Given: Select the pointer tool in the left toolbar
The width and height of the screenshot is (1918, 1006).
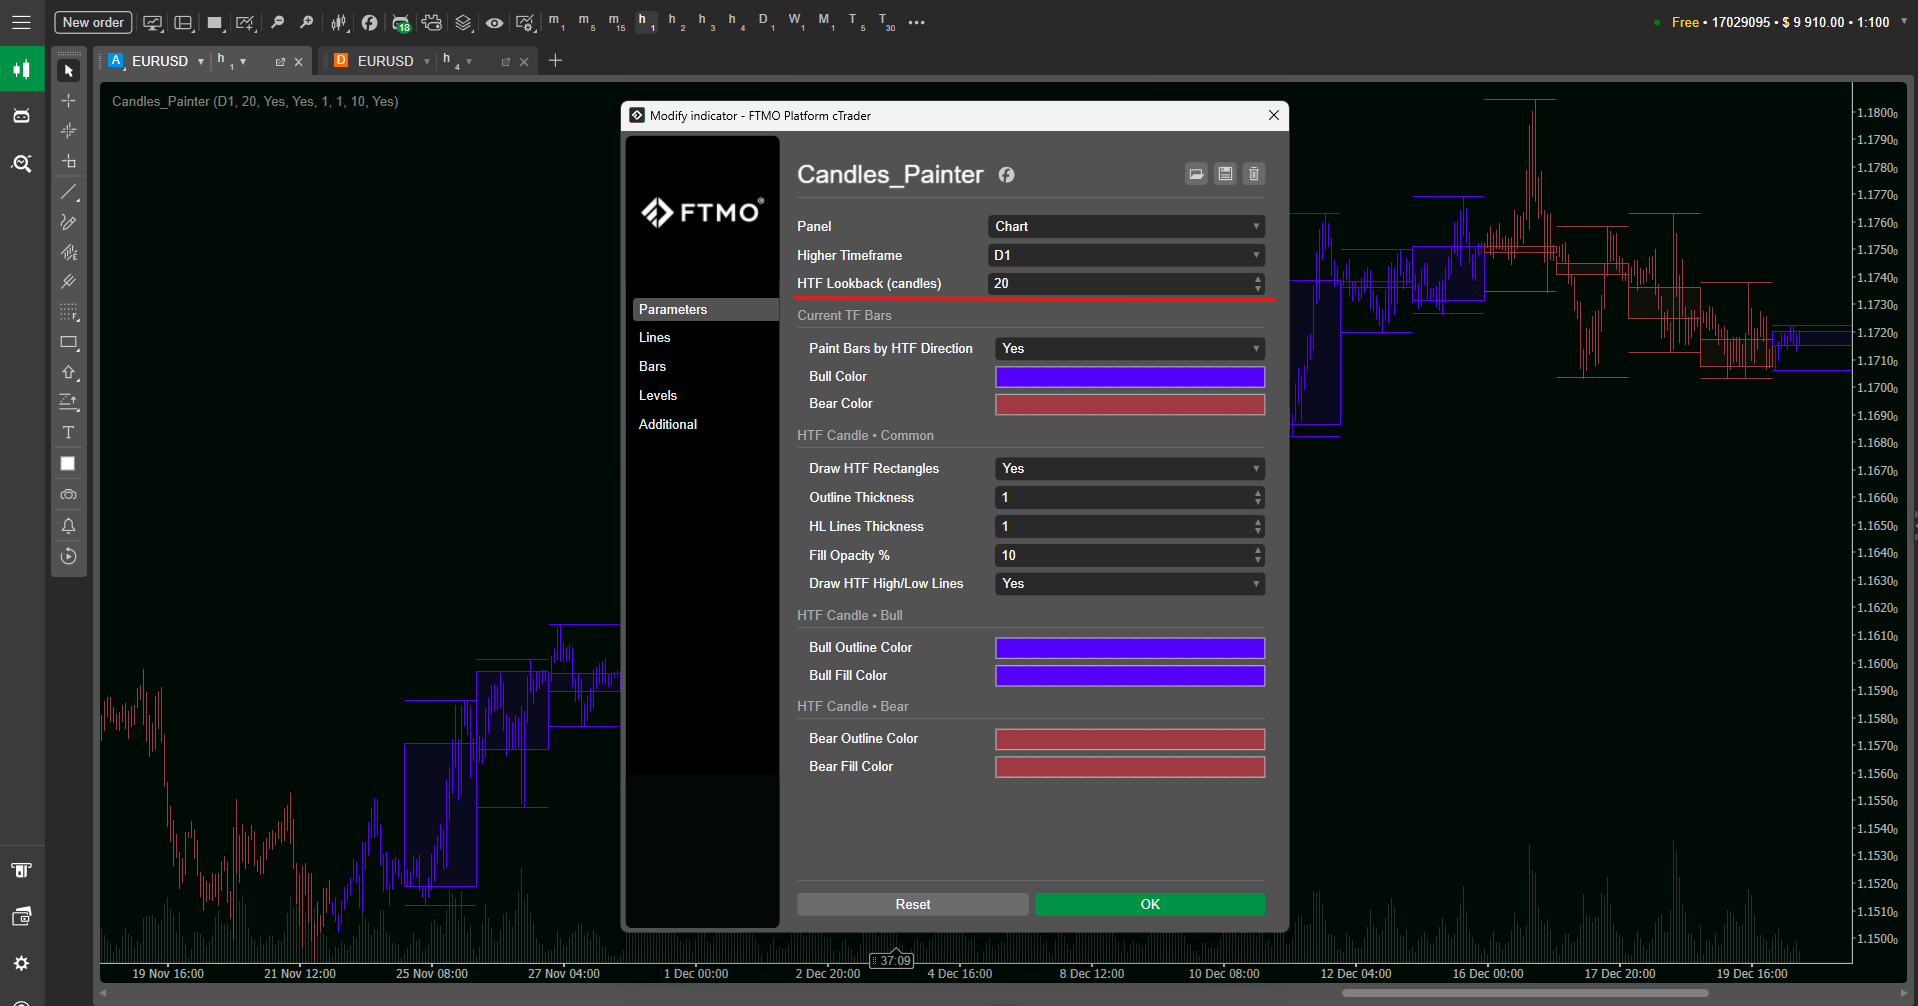Looking at the screenshot, I should pos(68,71).
